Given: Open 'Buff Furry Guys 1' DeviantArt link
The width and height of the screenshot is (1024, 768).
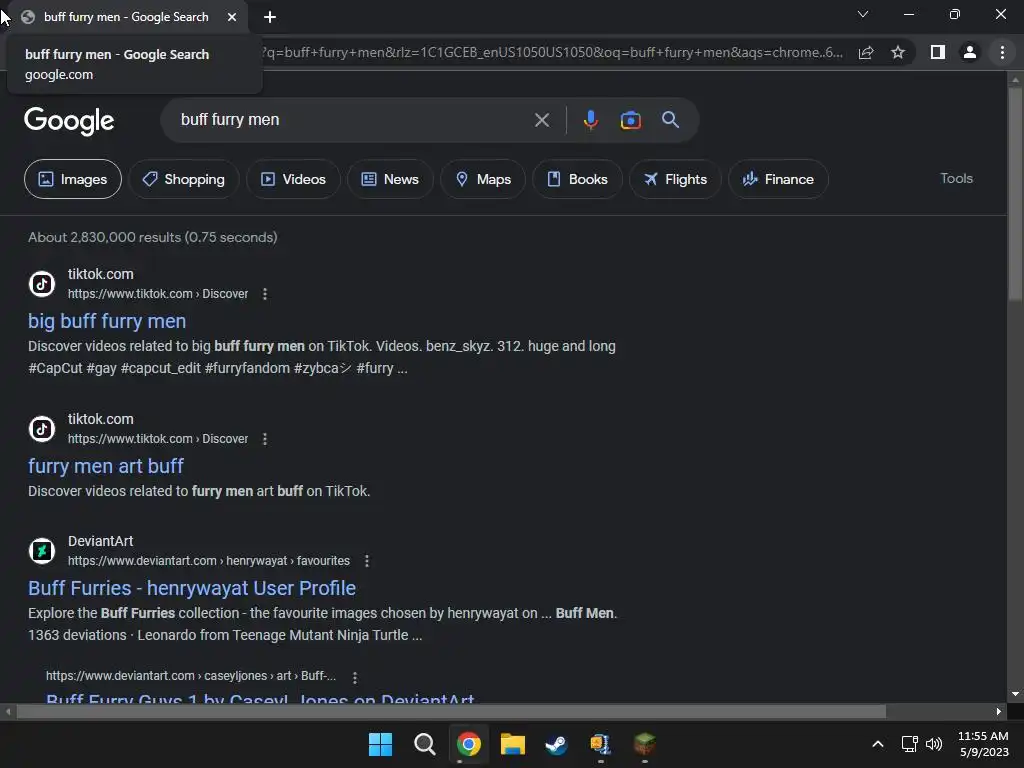Looking at the screenshot, I should click(260, 697).
